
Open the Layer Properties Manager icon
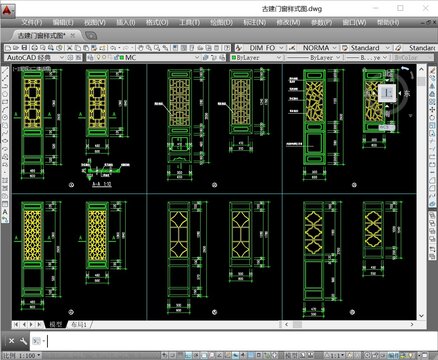point(90,57)
